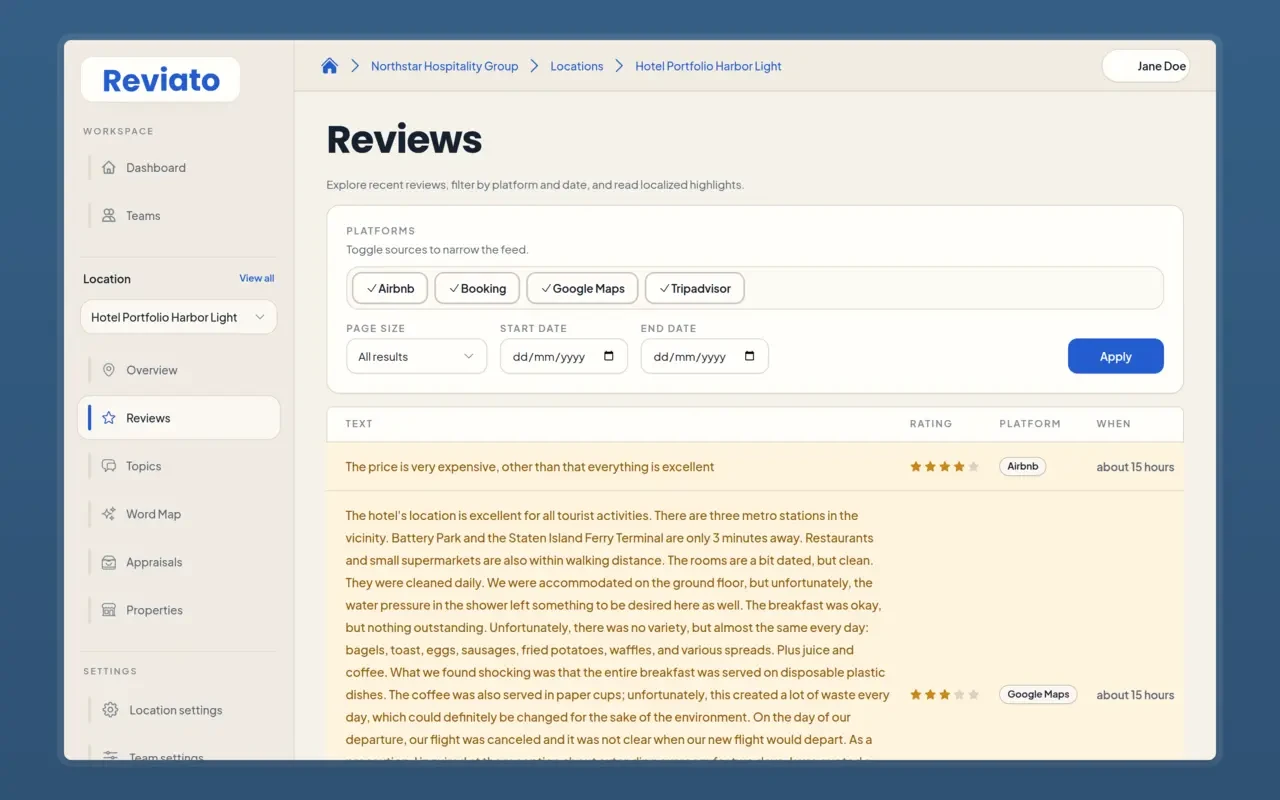Viewport: 1280px width, 800px height.
Task: Click Hotel Portfolio Harbor Light breadcrumb link
Action: tap(708, 66)
